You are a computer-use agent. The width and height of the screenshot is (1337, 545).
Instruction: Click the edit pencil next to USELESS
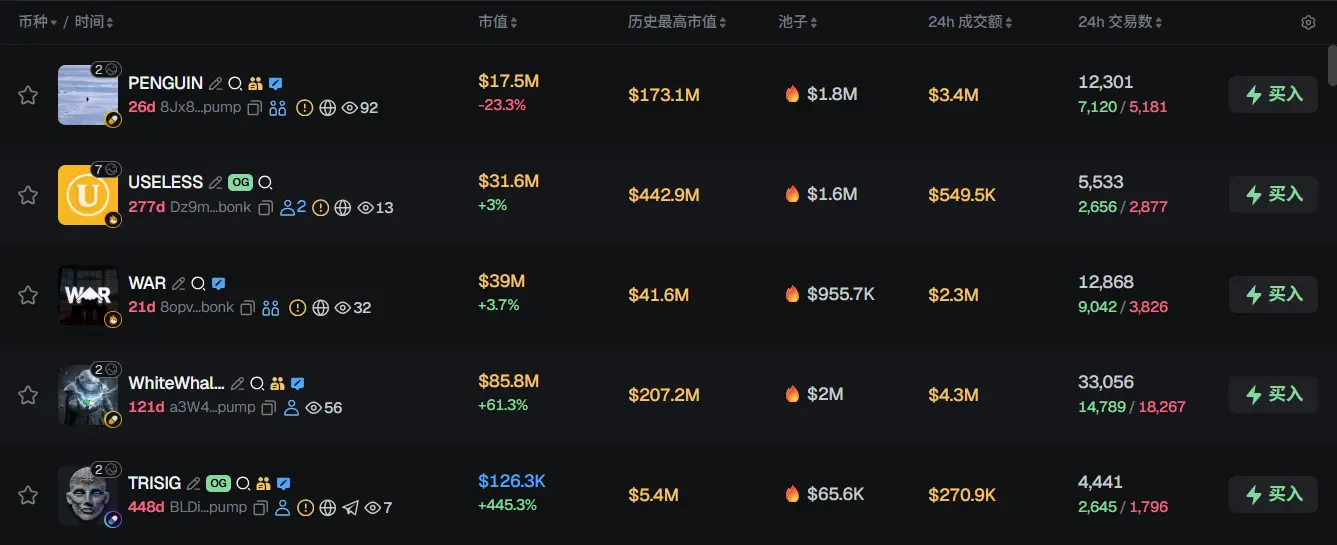[x=215, y=183]
